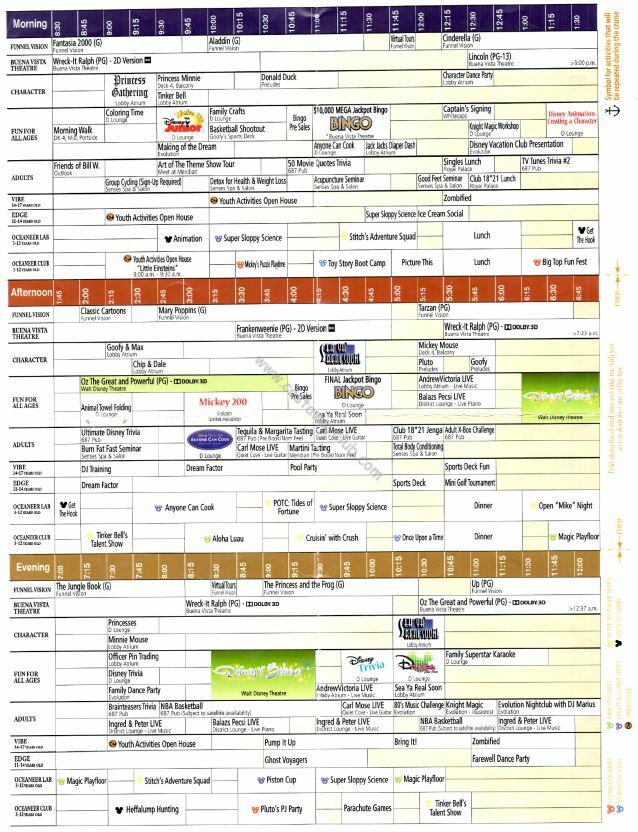Click Tarzan (PG) listing
638x832 pixels.
coord(434,308)
